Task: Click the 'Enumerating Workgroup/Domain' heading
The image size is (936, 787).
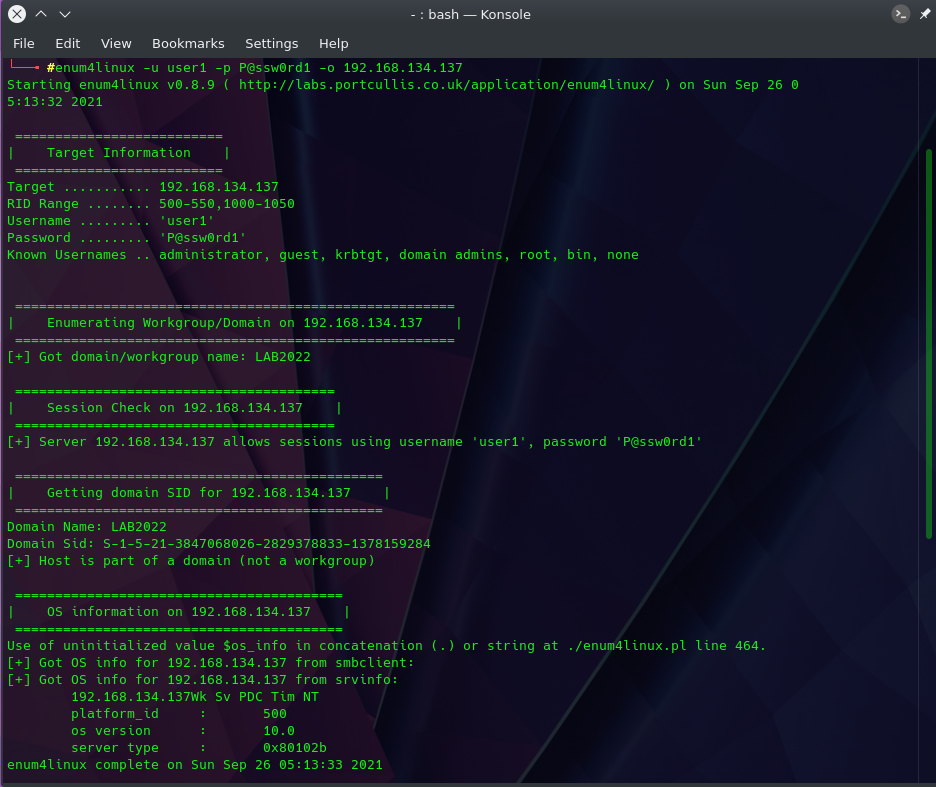Action: pyautogui.click(x=235, y=322)
